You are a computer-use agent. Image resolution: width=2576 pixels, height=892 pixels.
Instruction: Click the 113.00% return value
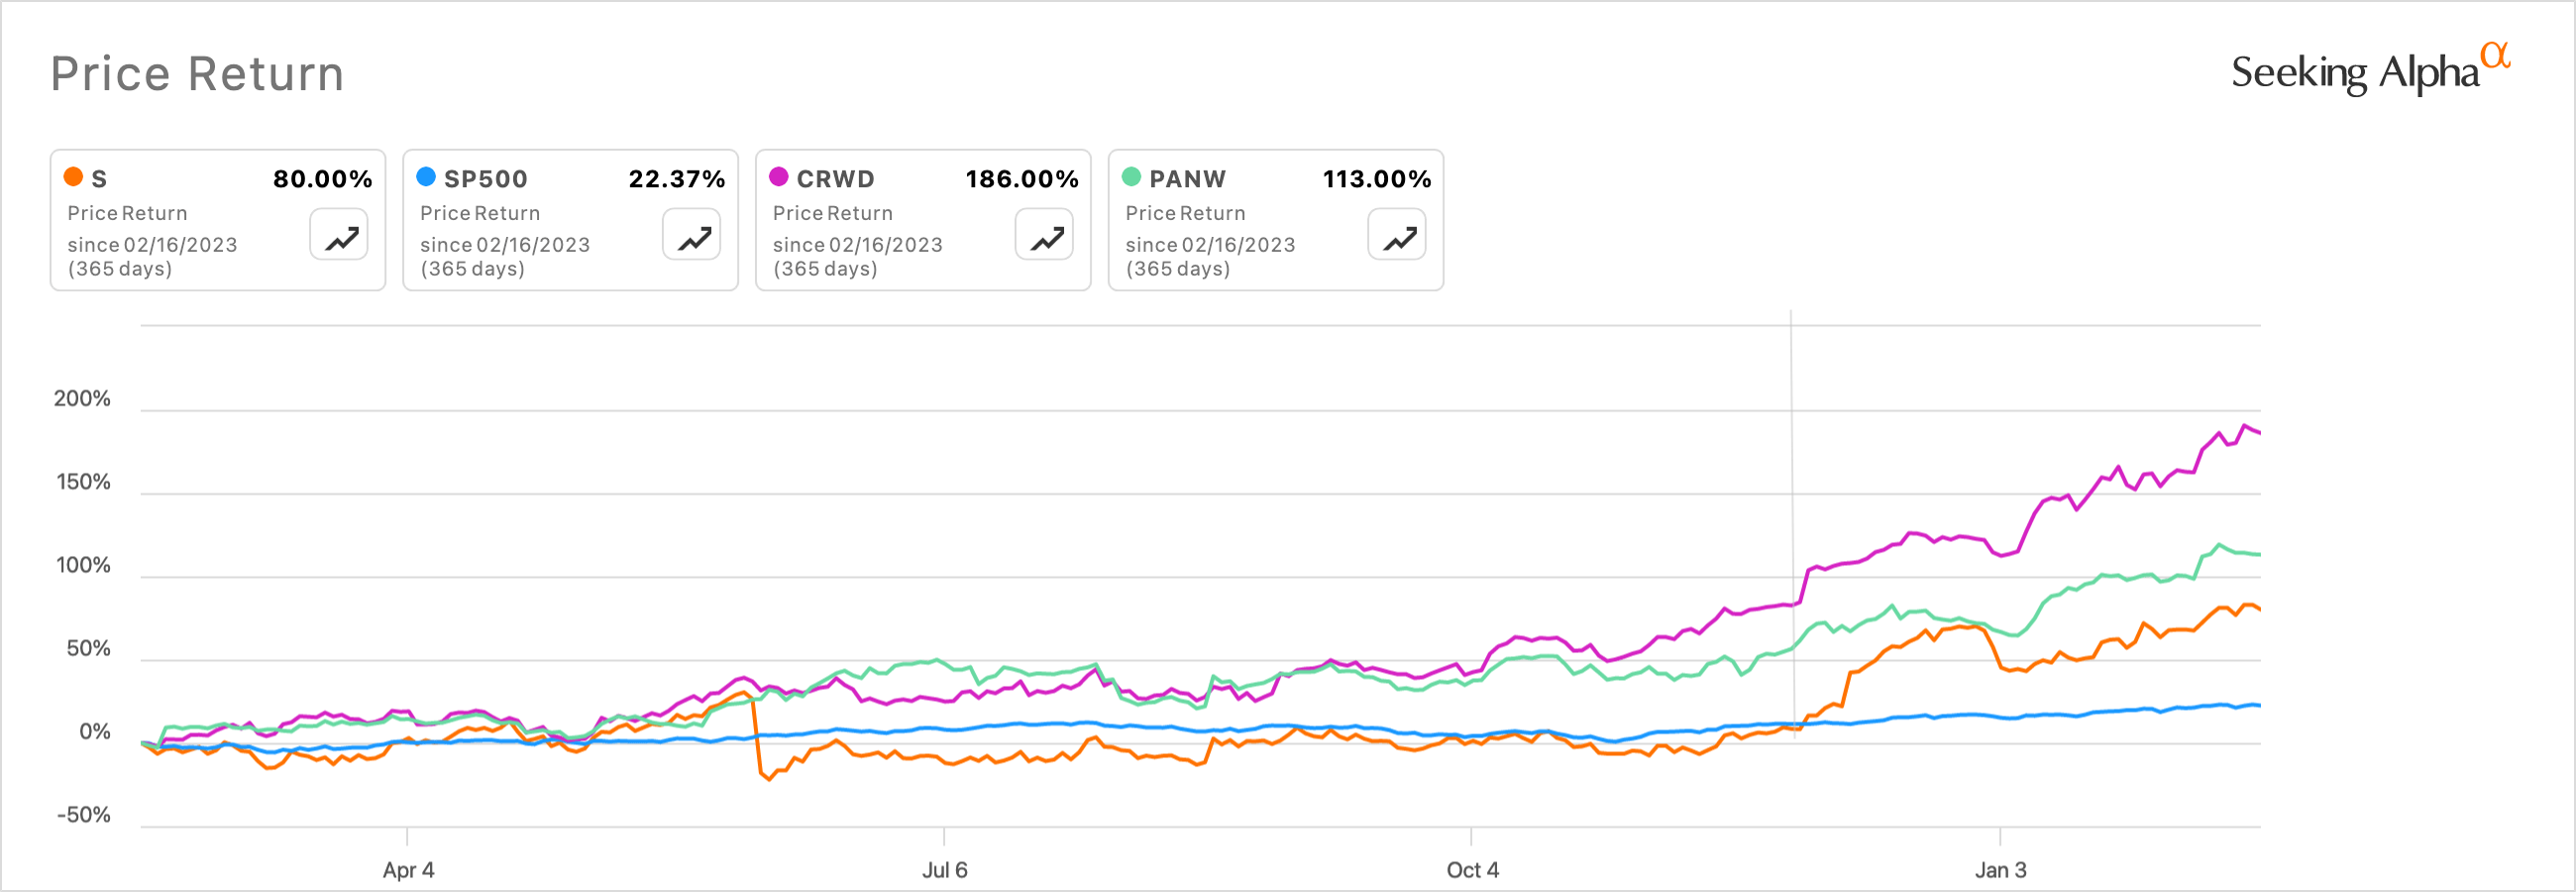tap(1376, 179)
